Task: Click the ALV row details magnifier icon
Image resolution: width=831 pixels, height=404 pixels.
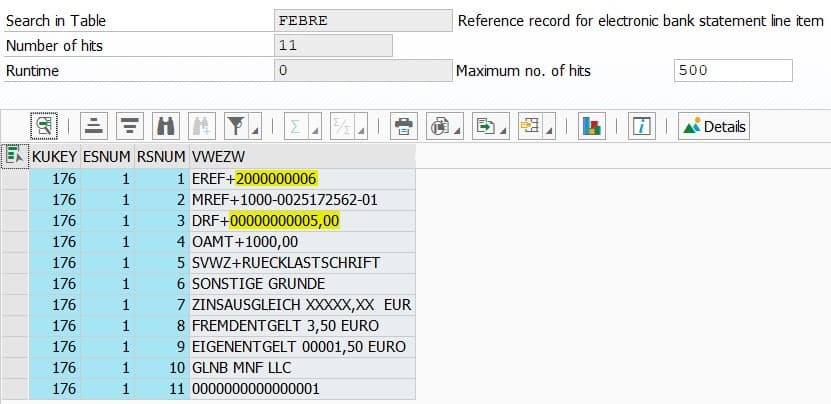Action: click(x=43, y=126)
